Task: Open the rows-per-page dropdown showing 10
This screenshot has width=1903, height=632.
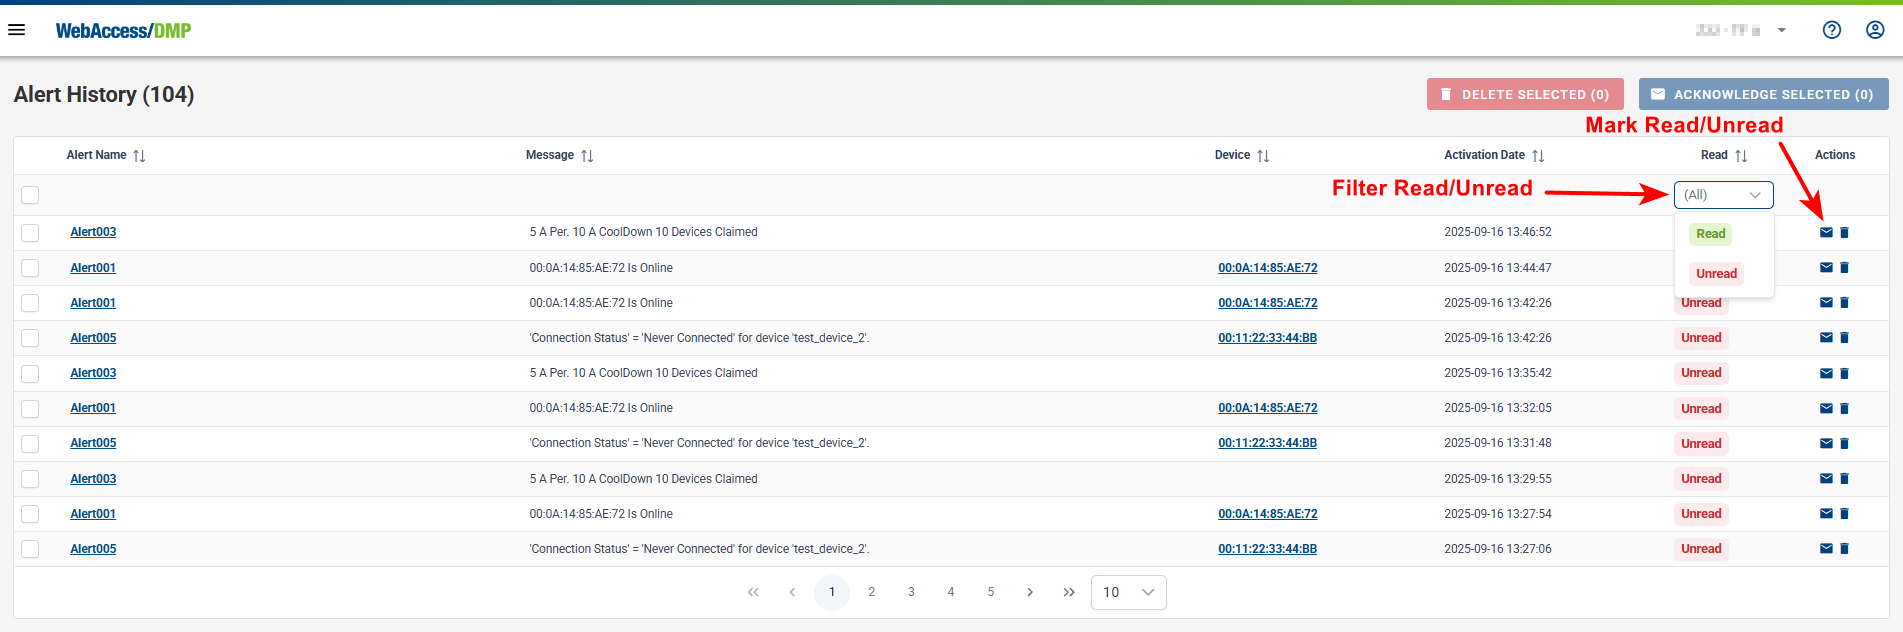Action: click(1128, 592)
